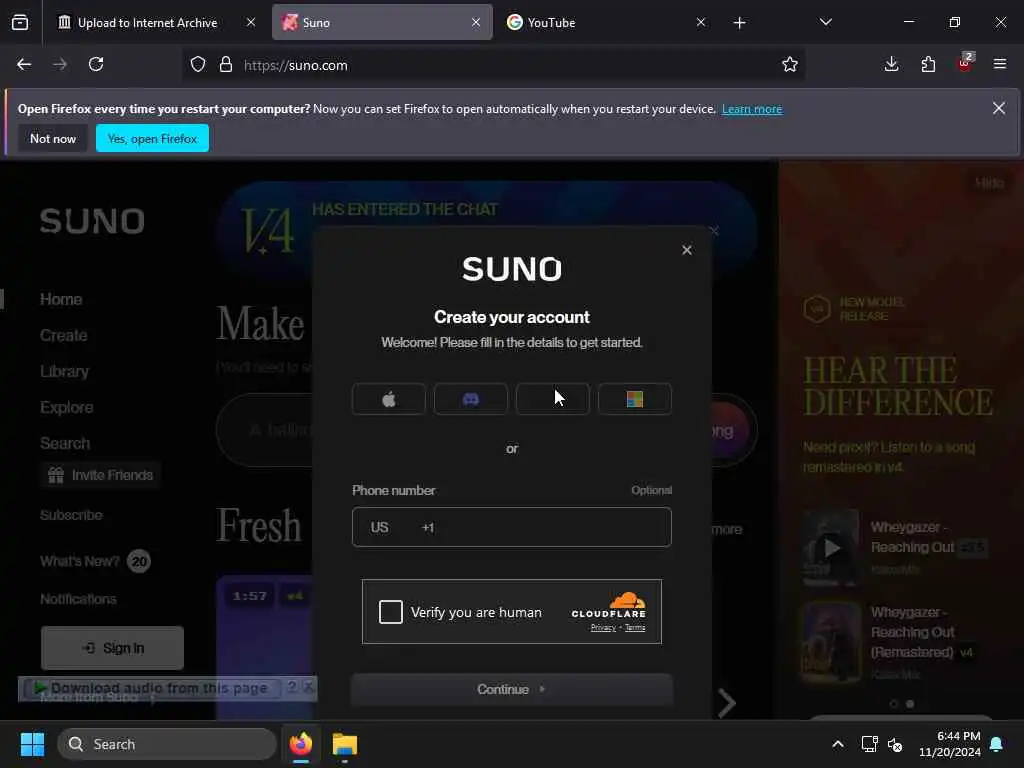The image size is (1024, 768).
Task: Click the SUNO logo in sidebar
Action: click(x=92, y=221)
